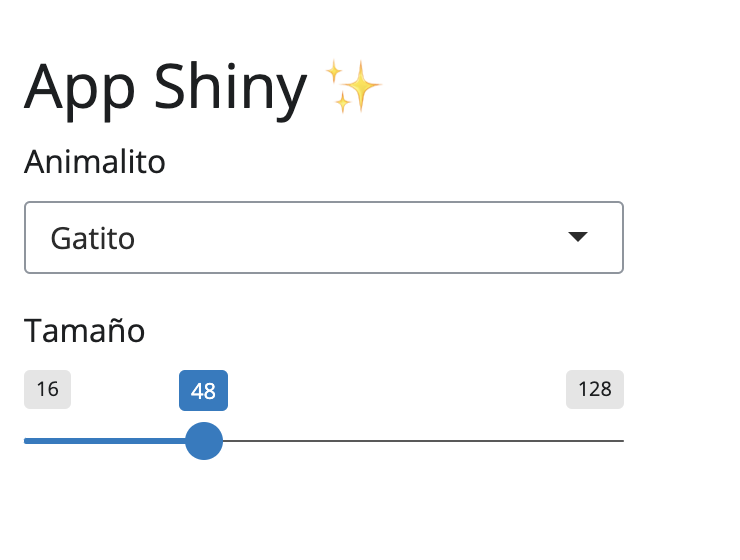Click the sparkles emoji beside the title
Image resolution: width=740 pixels, height=560 pixels.
tap(354, 86)
